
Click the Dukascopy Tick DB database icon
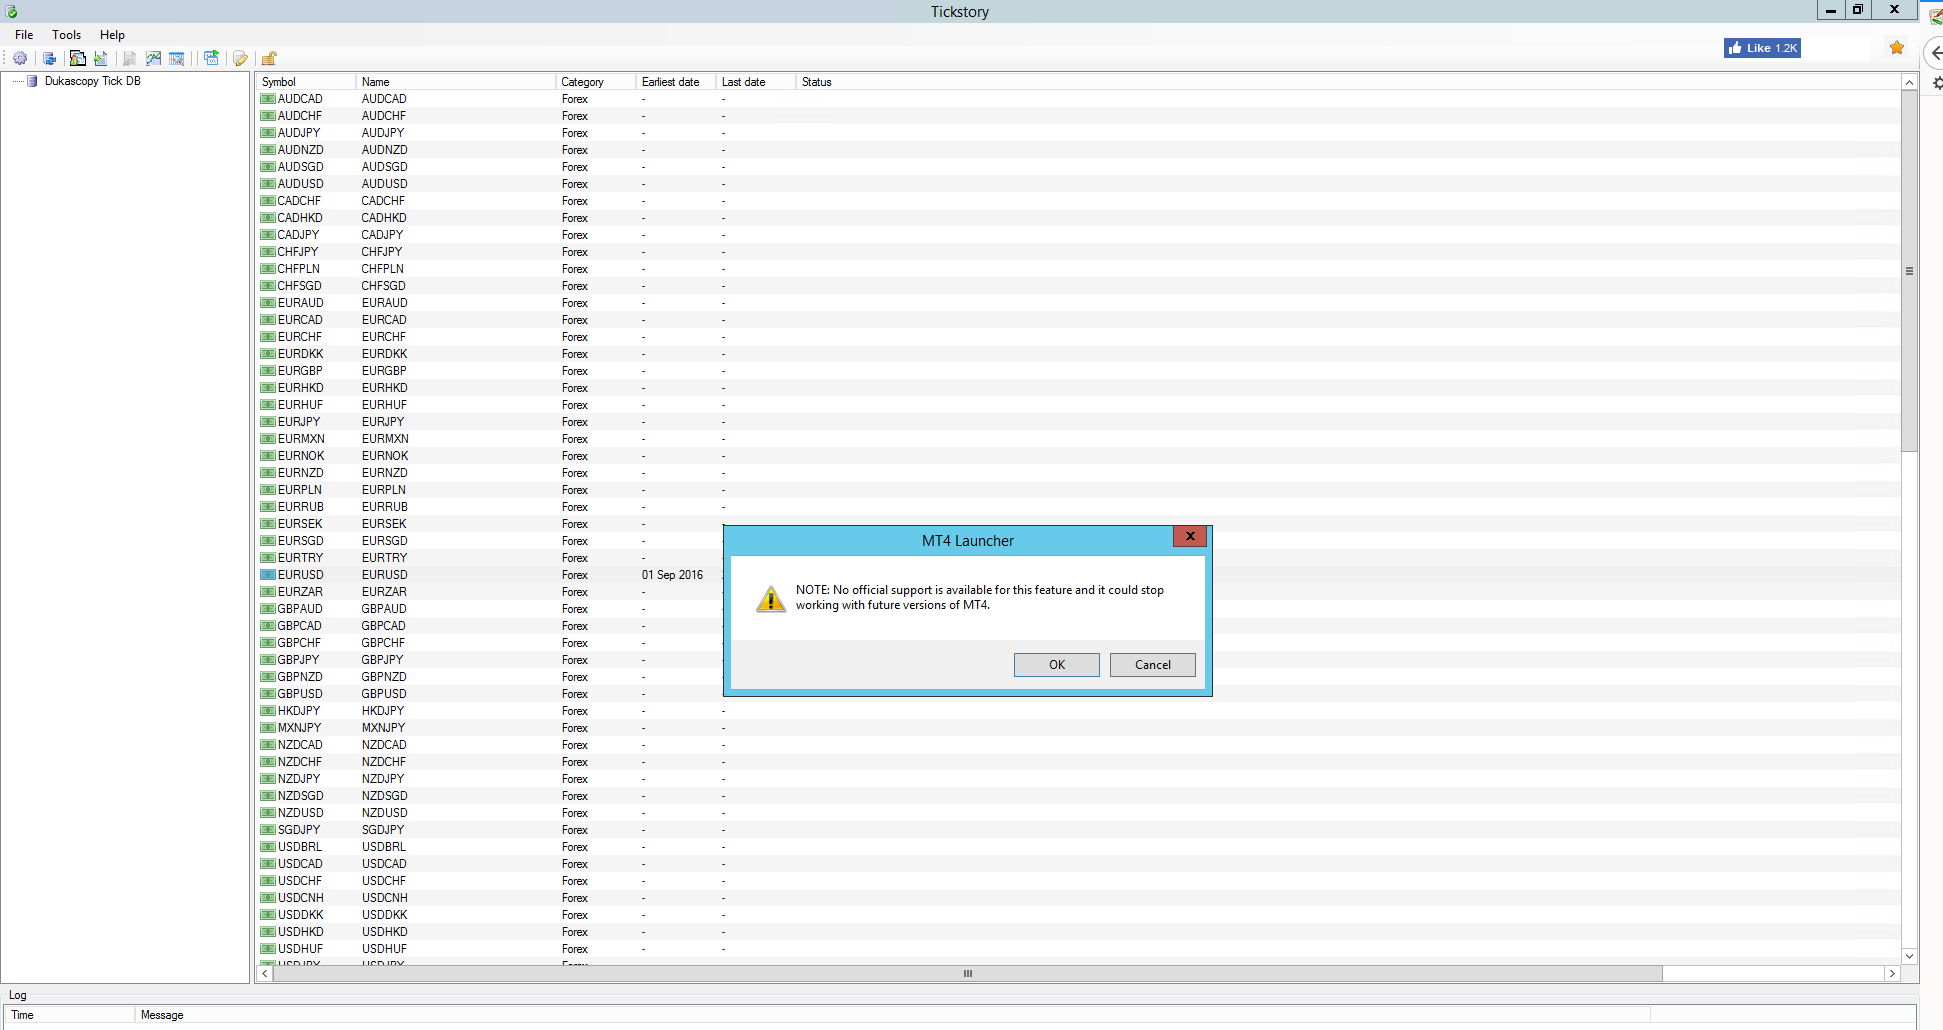pos(32,81)
